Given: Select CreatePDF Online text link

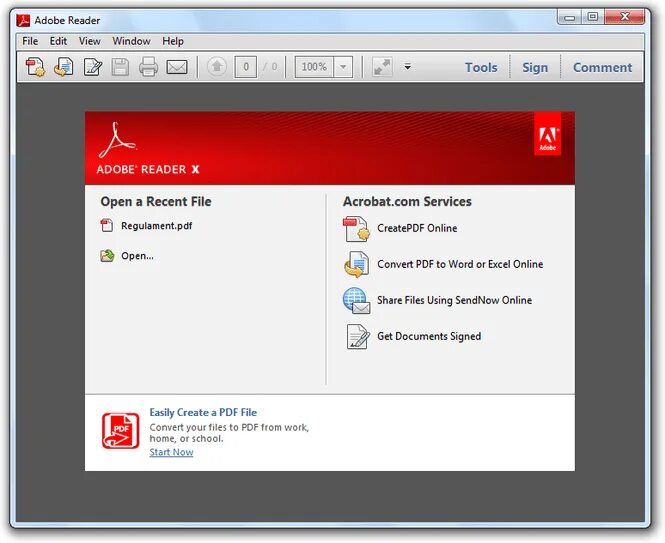Looking at the screenshot, I should pos(417,228).
